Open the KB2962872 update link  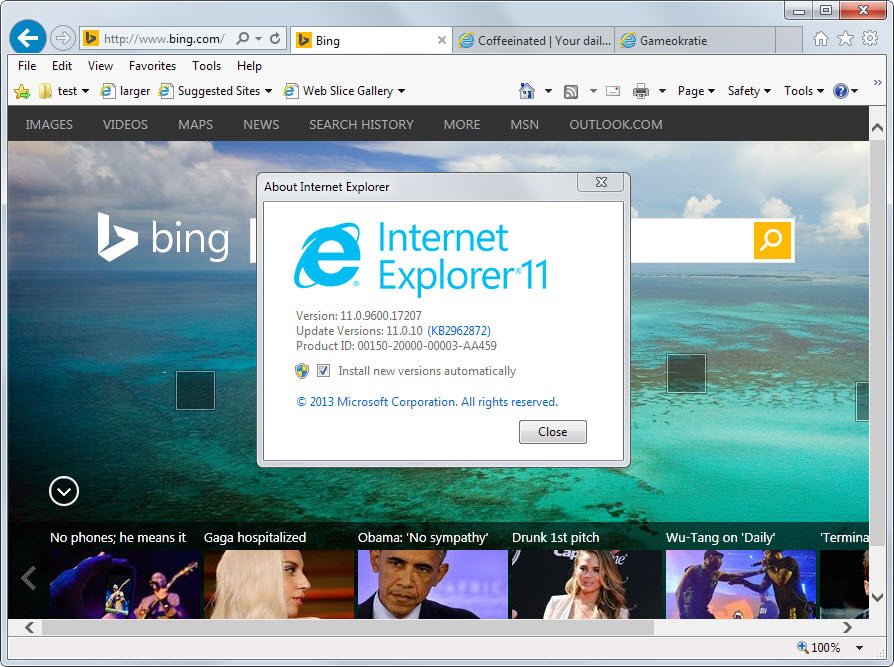pos(459,331)
